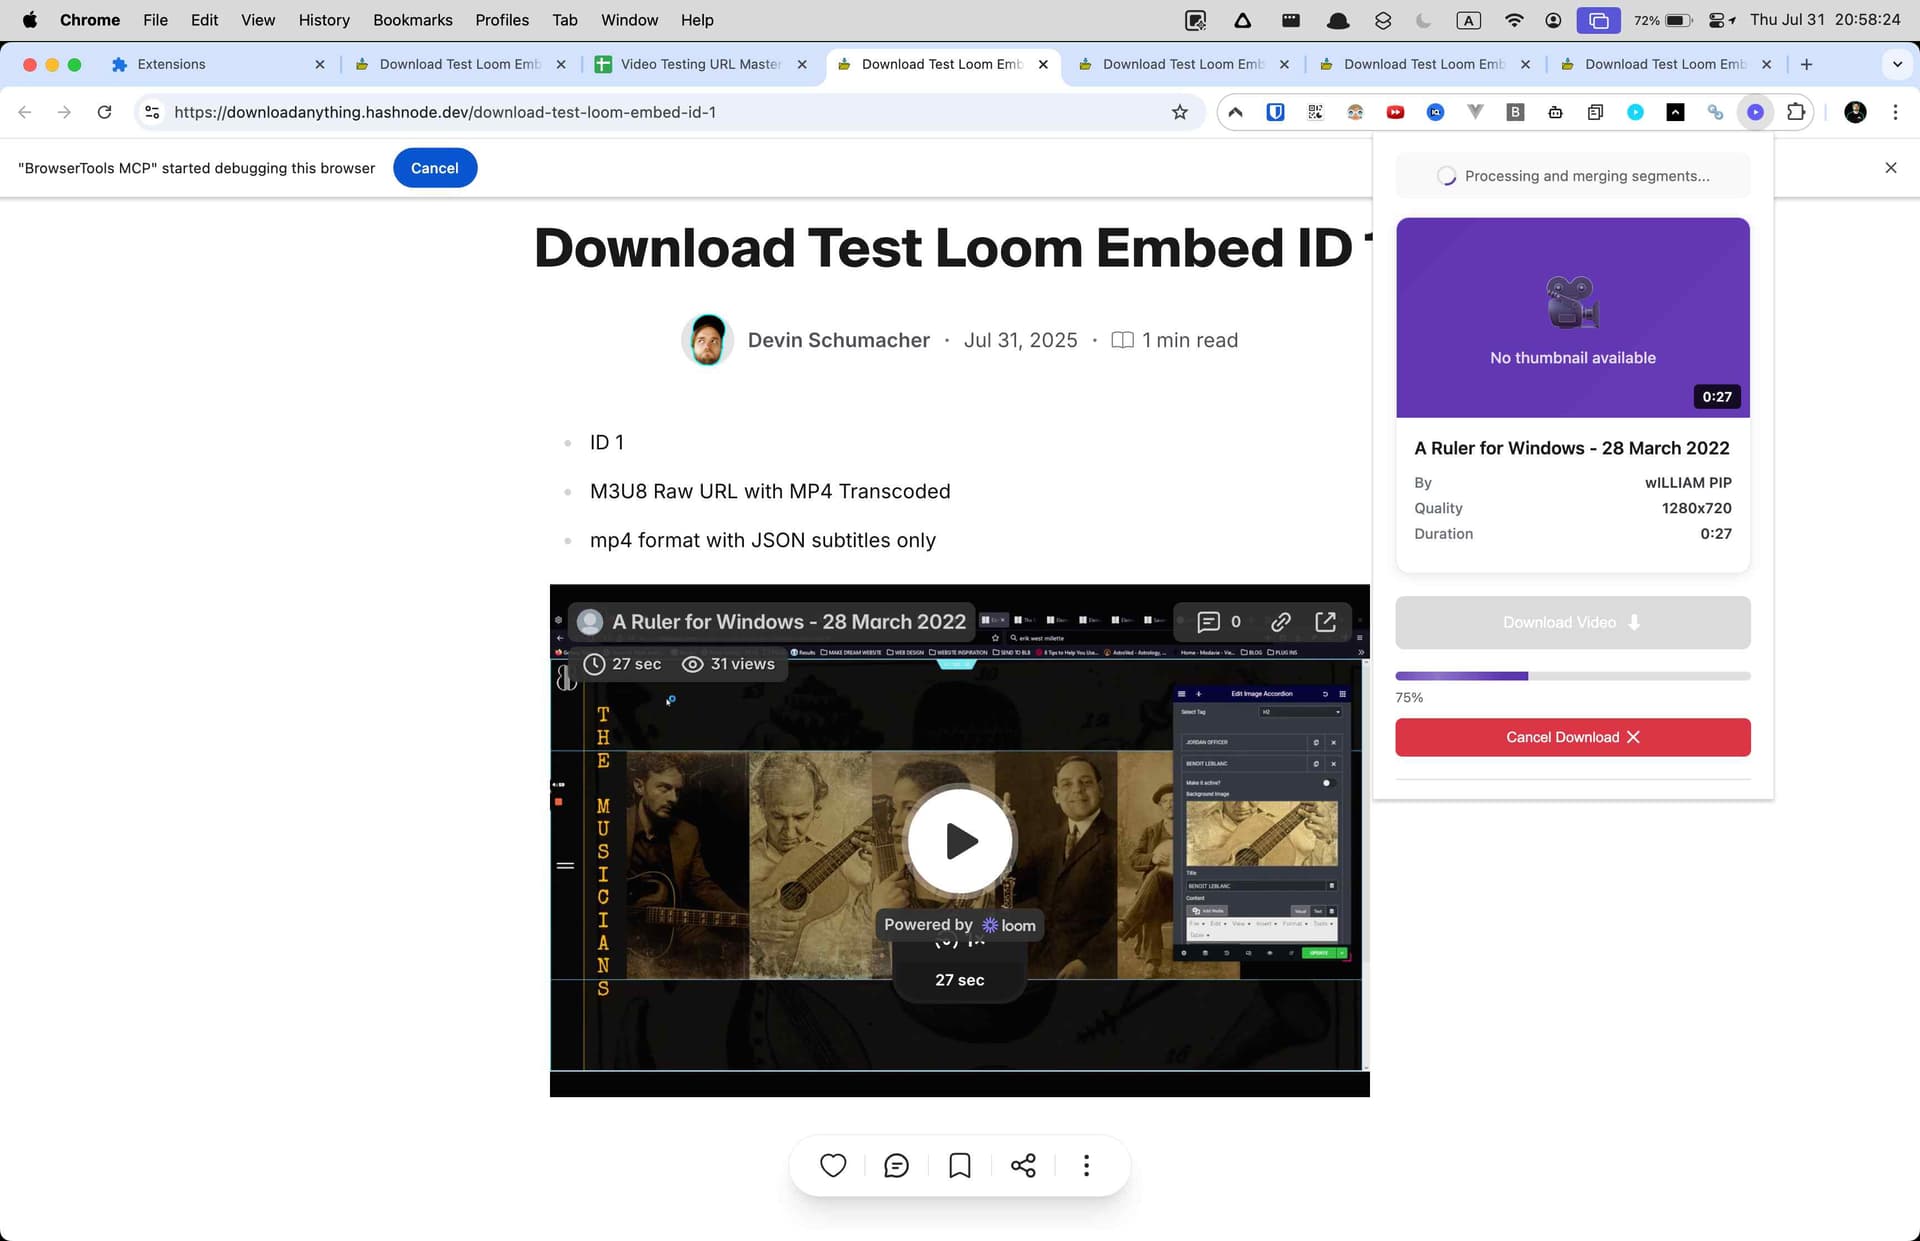Click the Cancel button in the debugging banner

click(435, 167)
